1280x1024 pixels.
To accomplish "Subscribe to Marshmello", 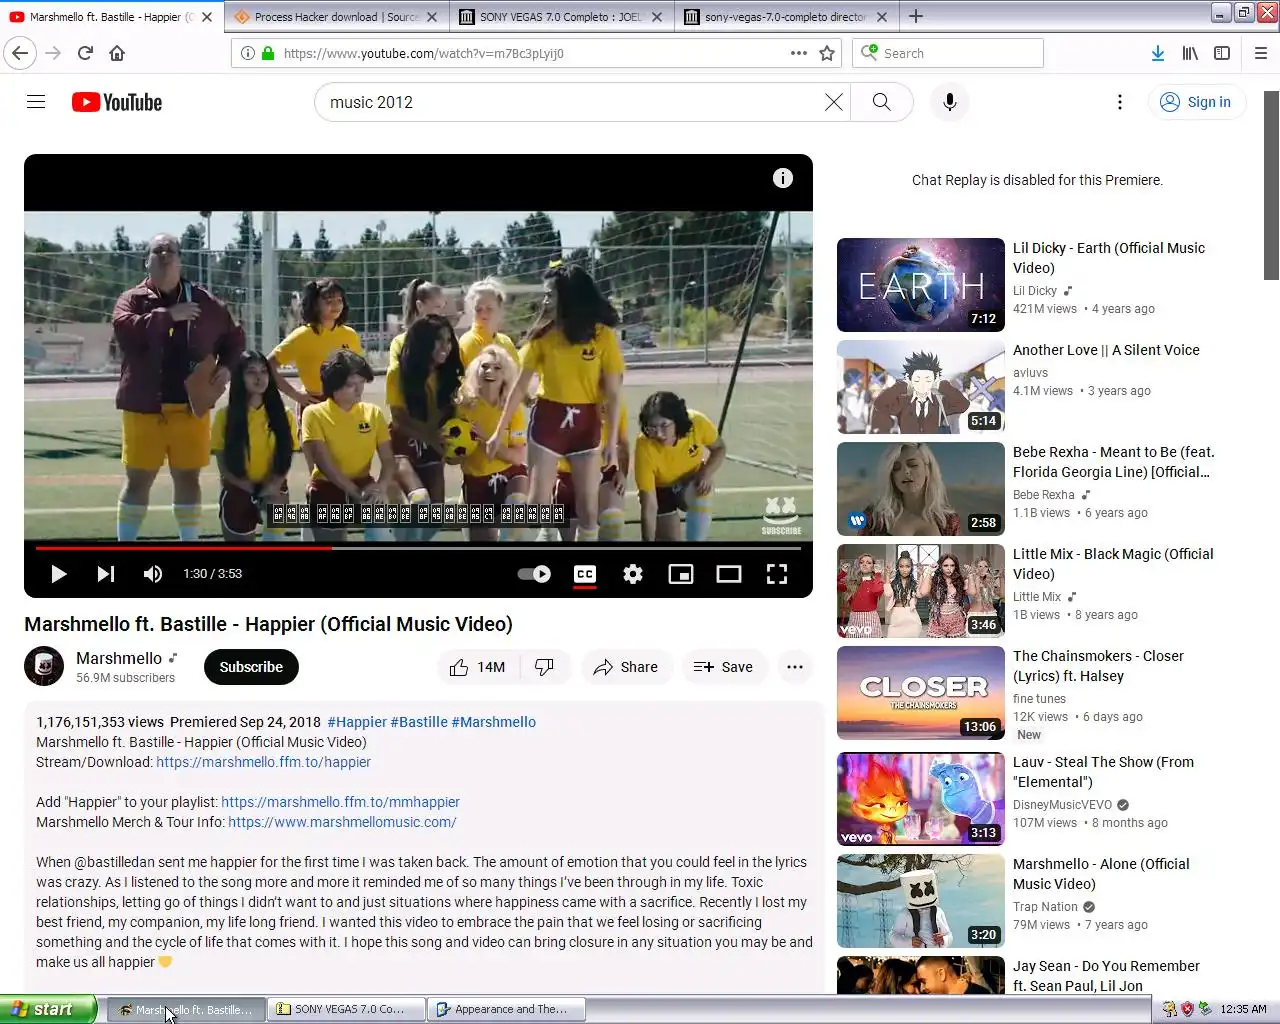I will click(x=251, y=667).
